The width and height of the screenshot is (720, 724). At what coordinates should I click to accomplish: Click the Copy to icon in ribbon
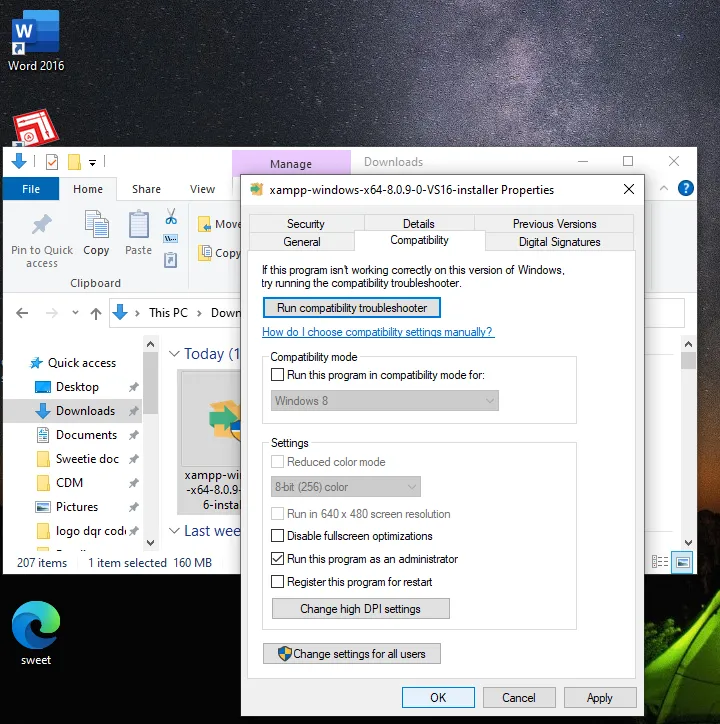pos(205,253)
